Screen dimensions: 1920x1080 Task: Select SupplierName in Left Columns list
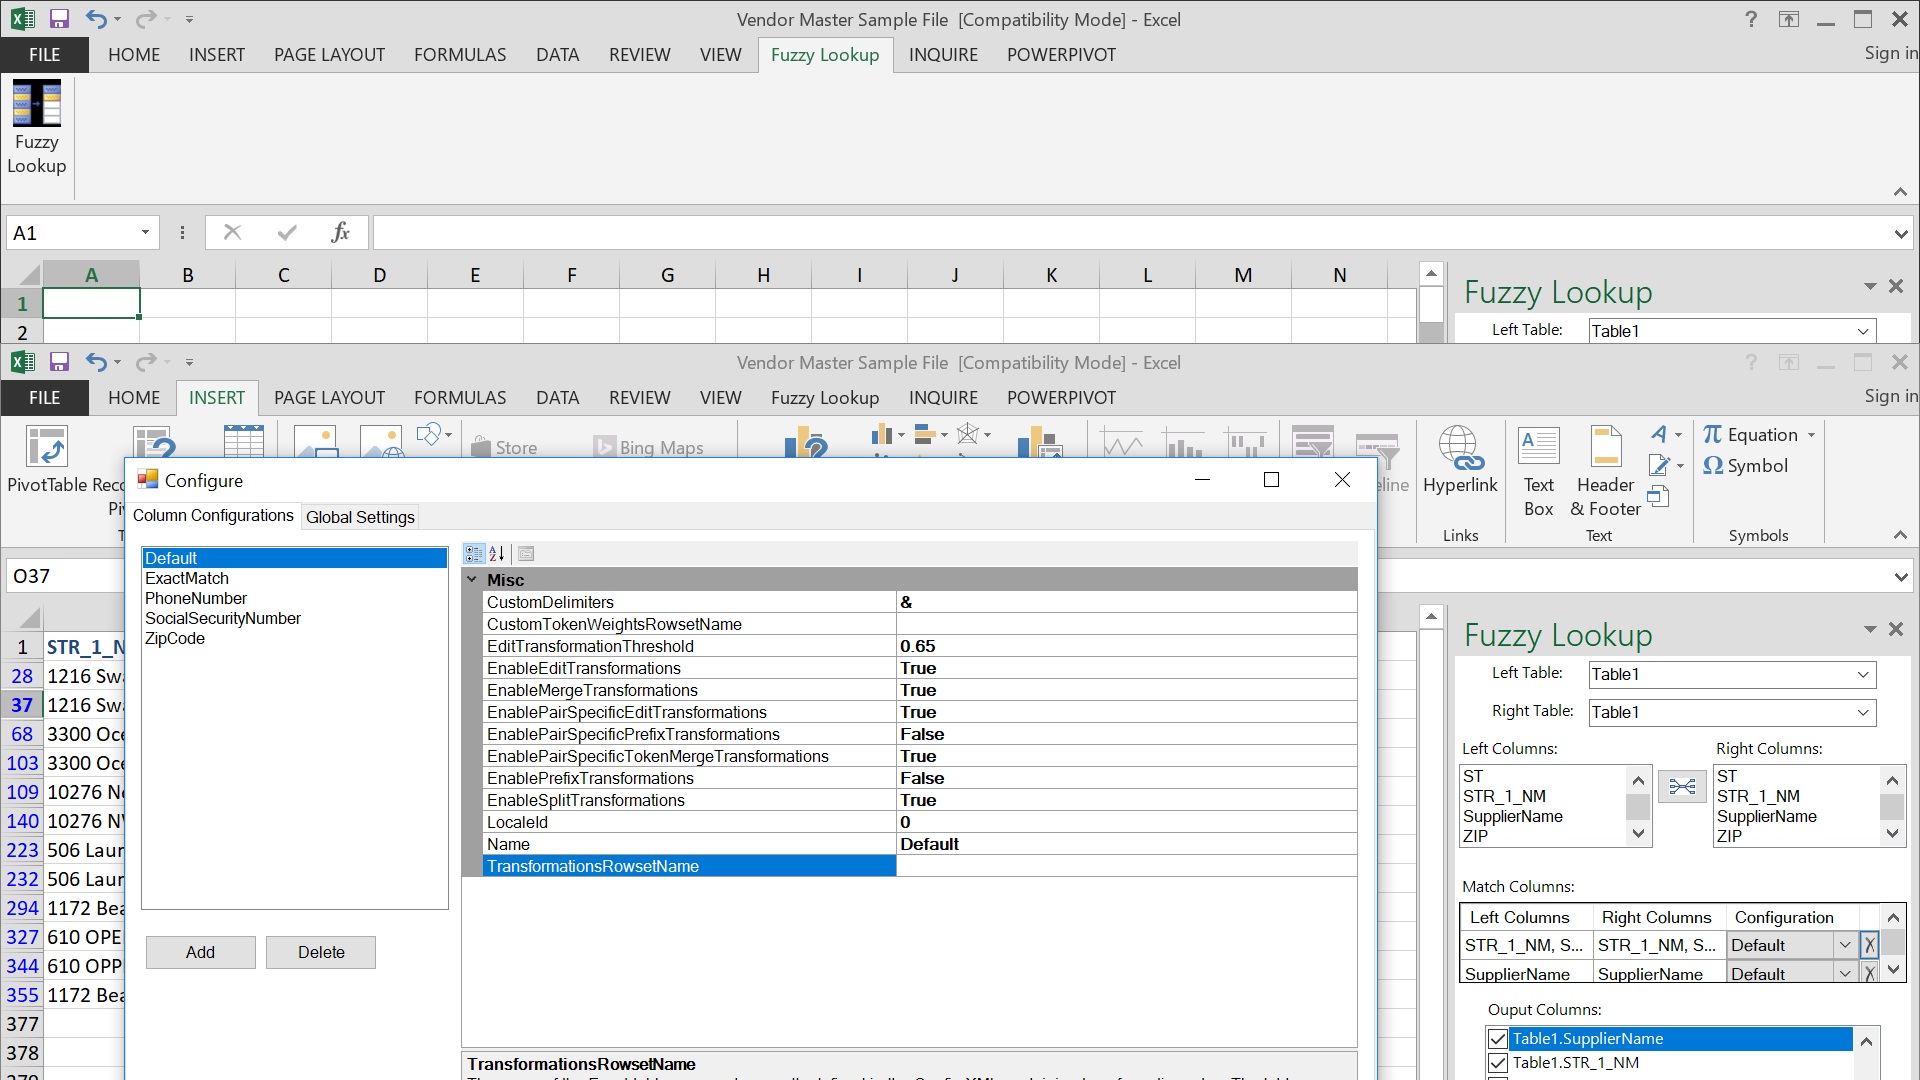(x=1512, y=816)
